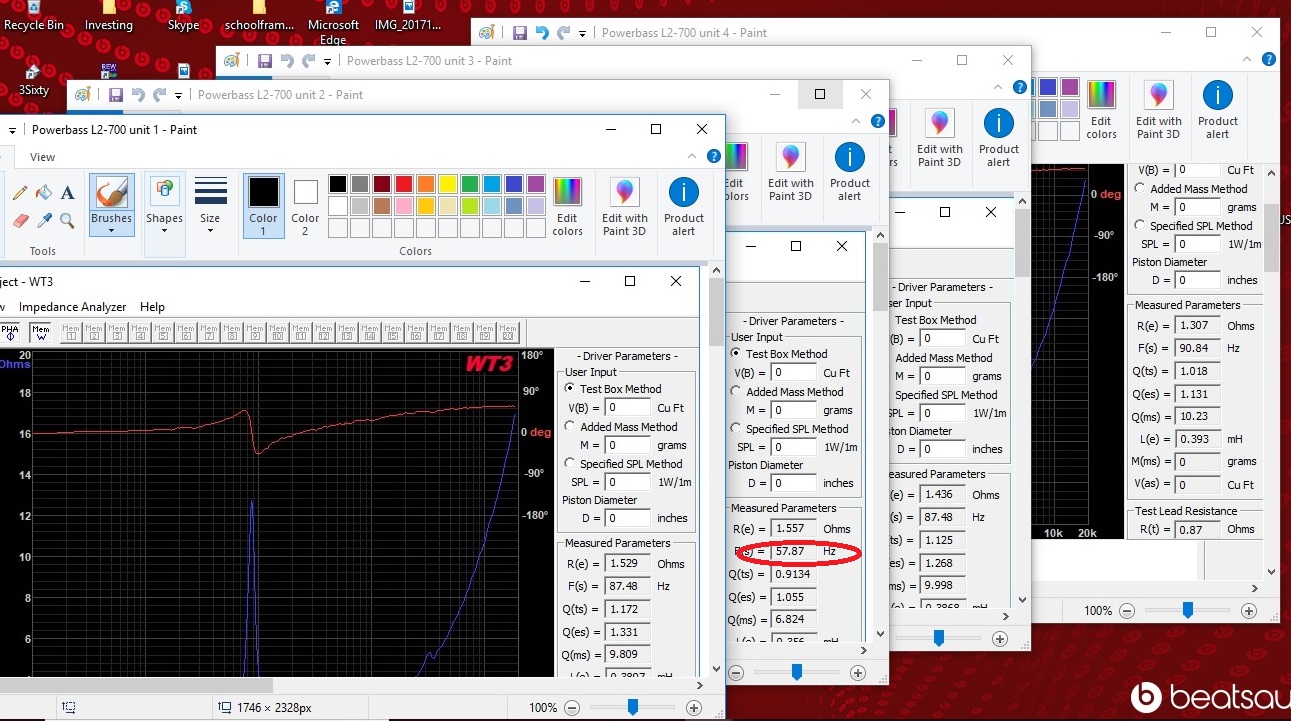Pick the yellow color swatch in unit 1 palette
The width and height of the screenshot is (1291, 721).
tap(448, 184)
